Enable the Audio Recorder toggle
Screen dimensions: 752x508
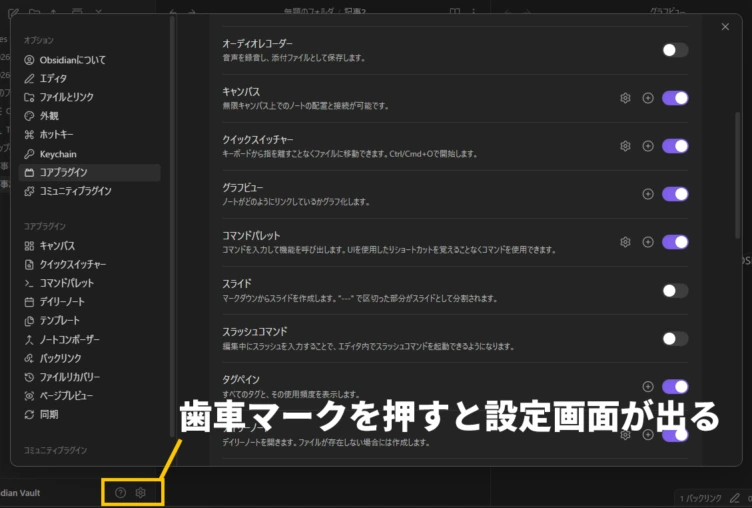tap(675, 50)
